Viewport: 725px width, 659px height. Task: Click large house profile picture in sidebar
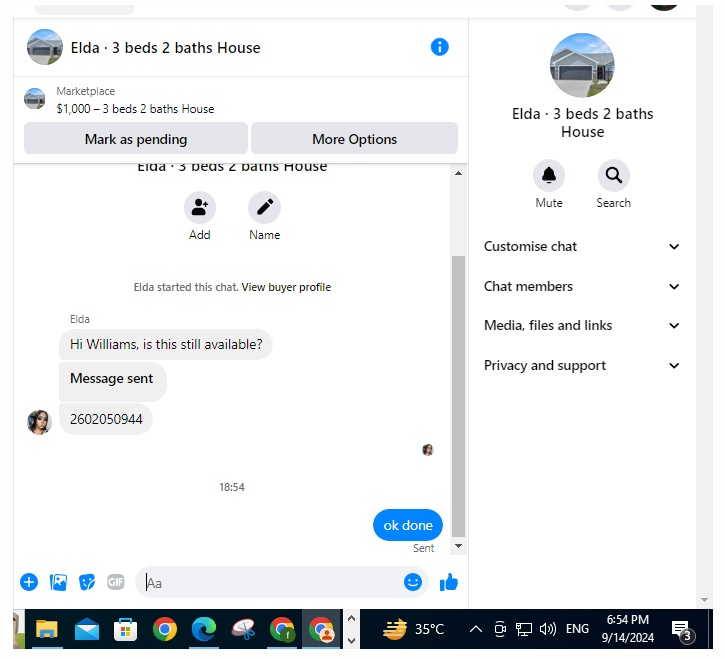click(582, 65)
